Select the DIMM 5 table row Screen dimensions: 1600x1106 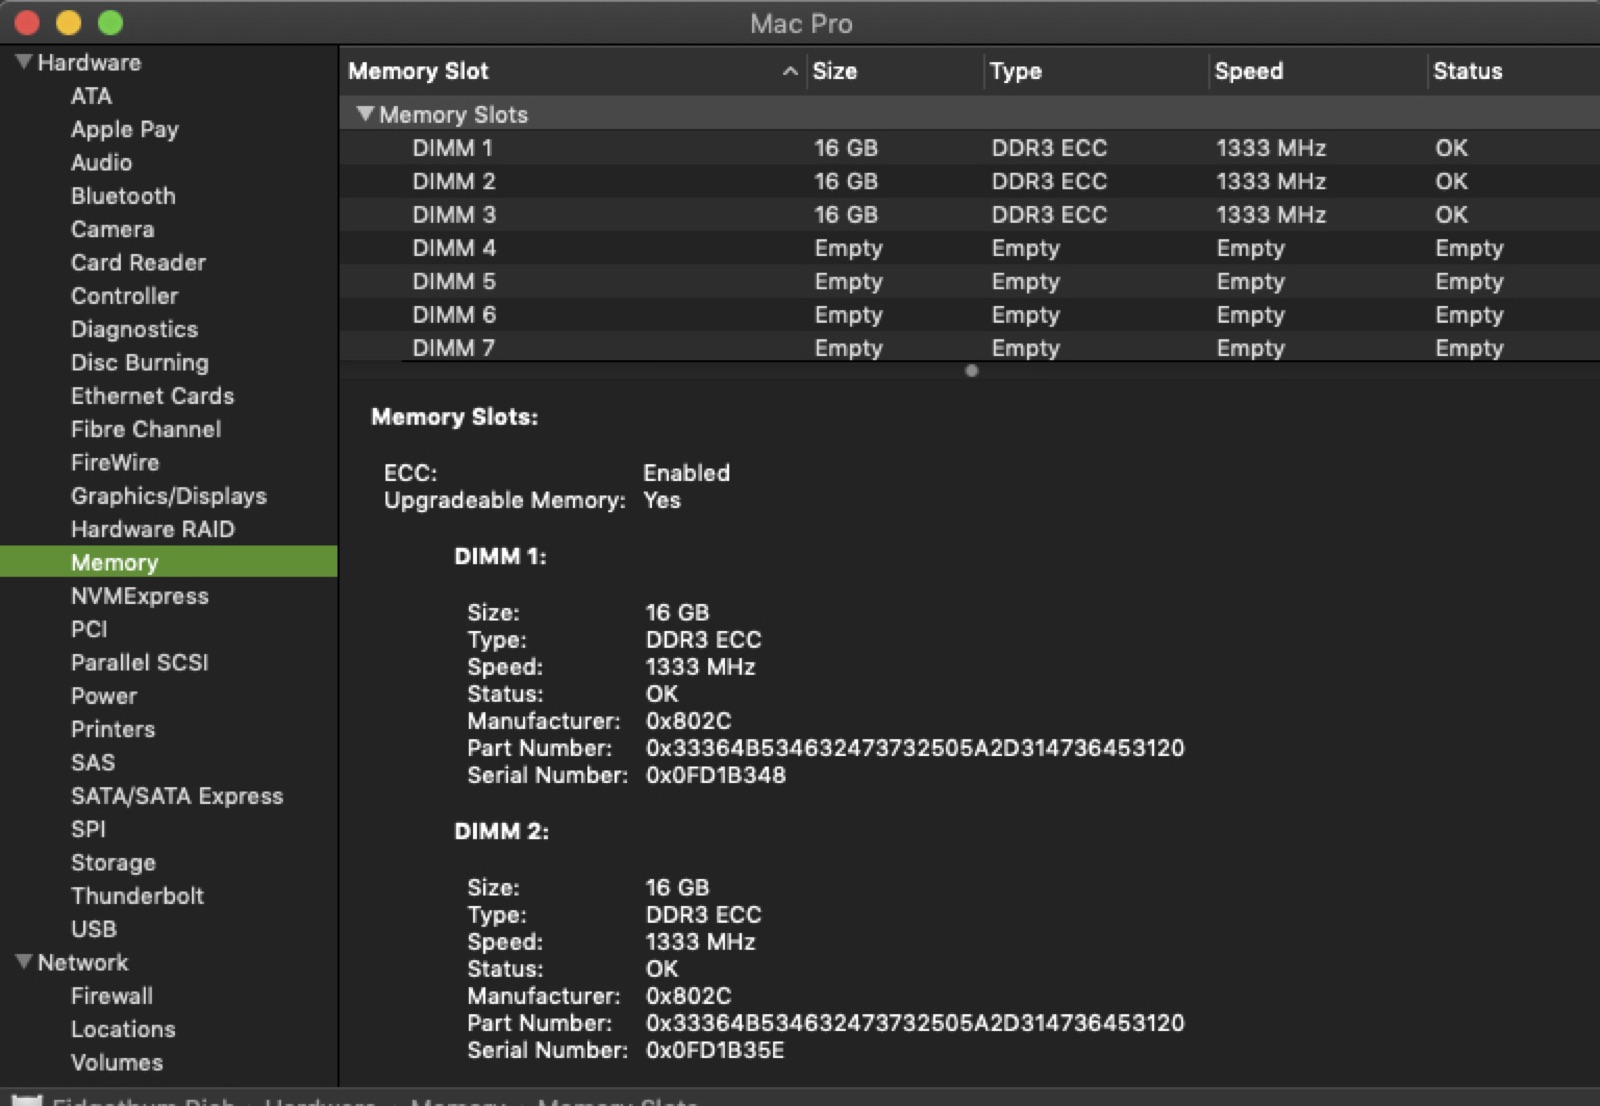[969, 281]
